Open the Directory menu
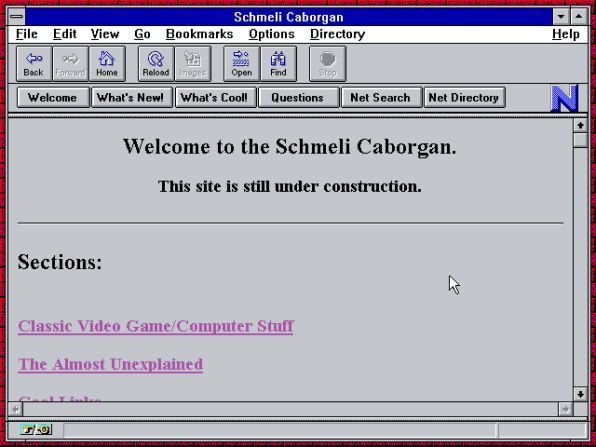This screenshot has width=596, height=447. pos(337,34)
